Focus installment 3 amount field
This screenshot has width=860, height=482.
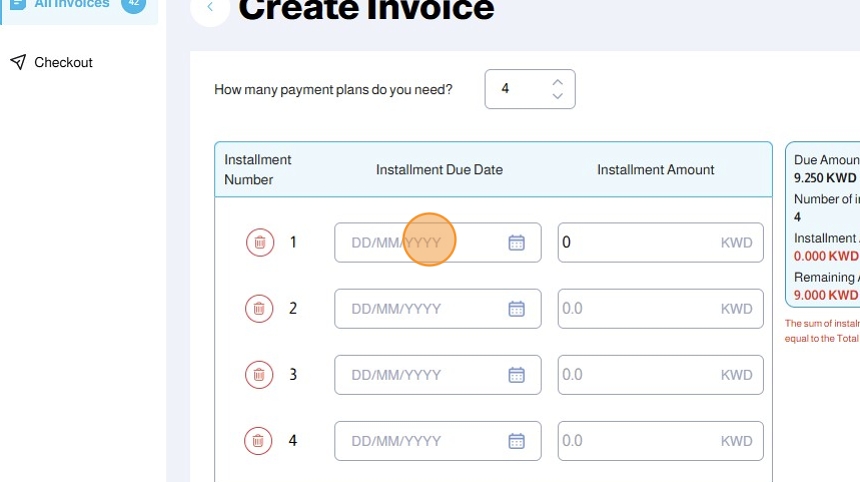pos(638,375)
